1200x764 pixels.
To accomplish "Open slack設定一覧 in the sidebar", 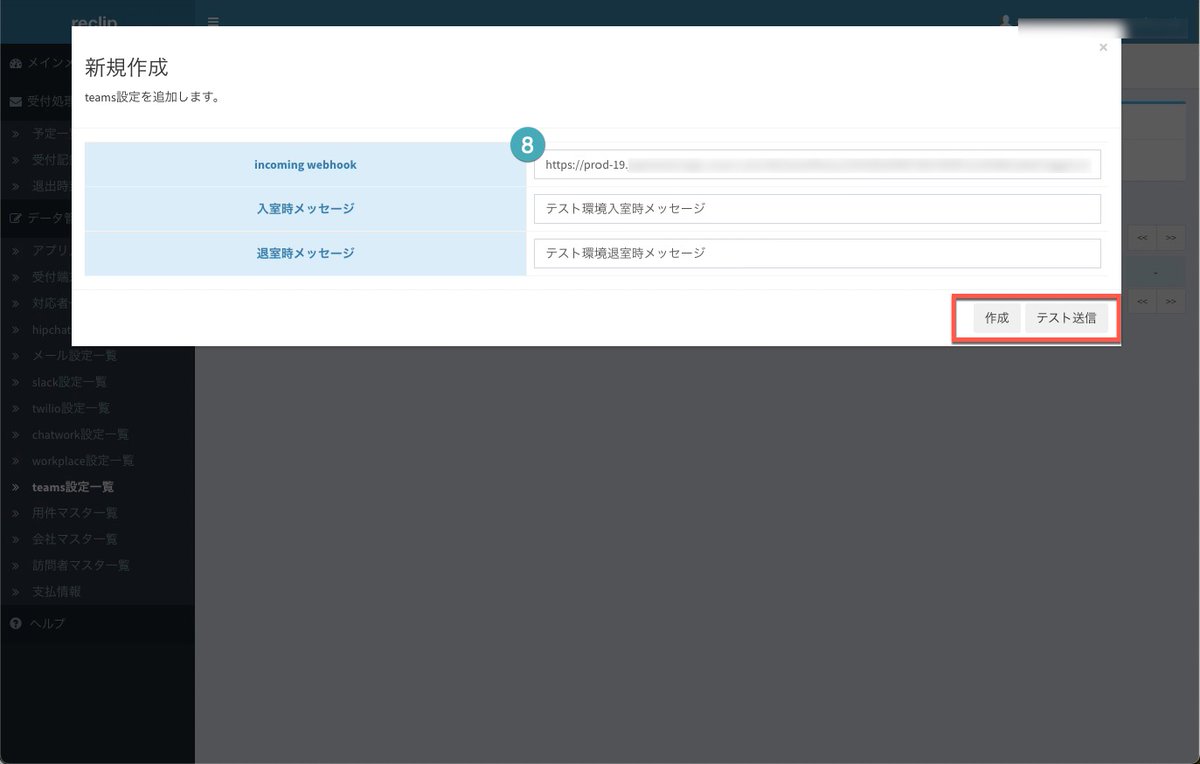I will pyautogui.click(x=69, y=382).
